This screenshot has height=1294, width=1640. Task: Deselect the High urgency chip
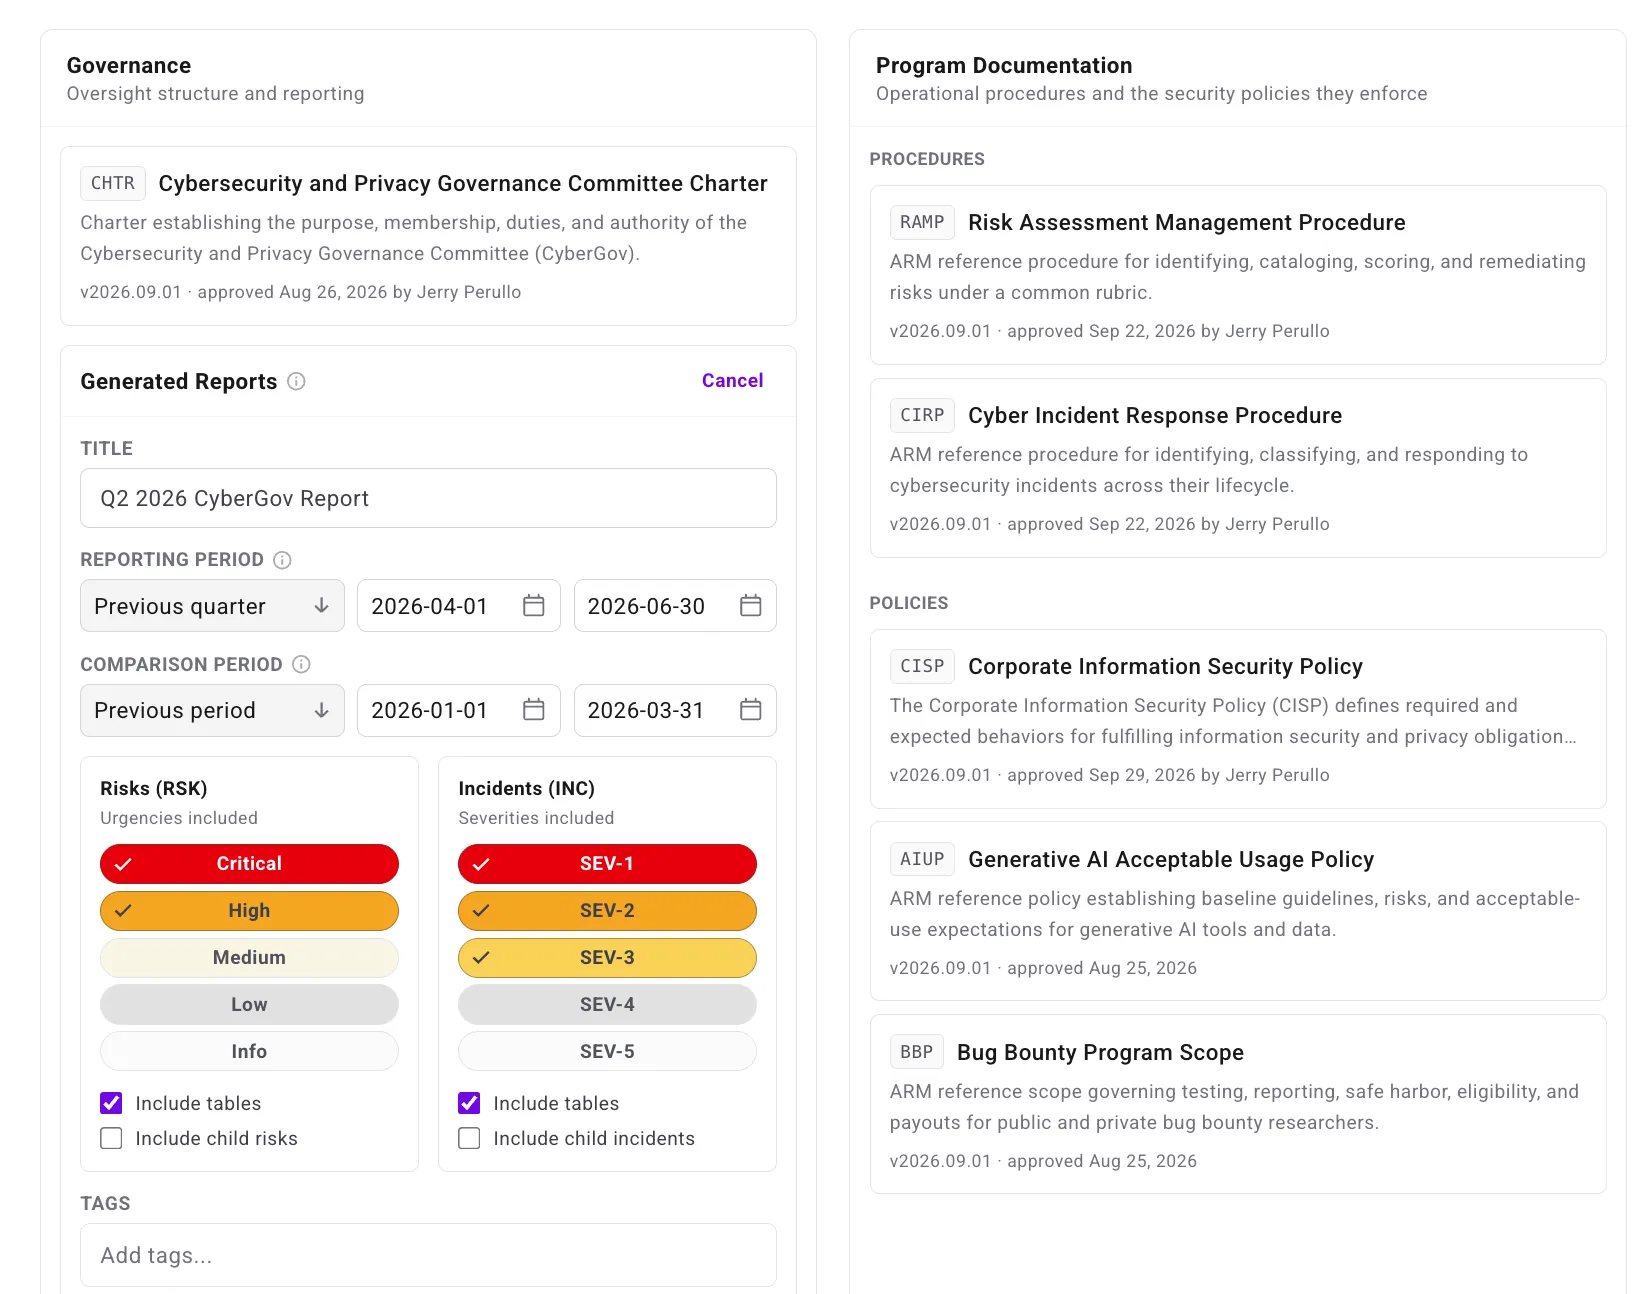point(249,911)
